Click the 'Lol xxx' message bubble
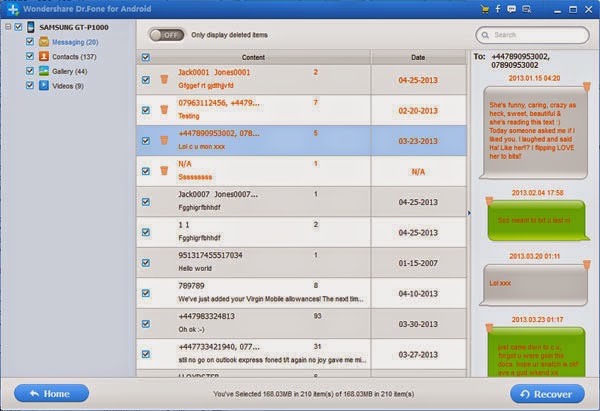600x411 pixels. 533,285
